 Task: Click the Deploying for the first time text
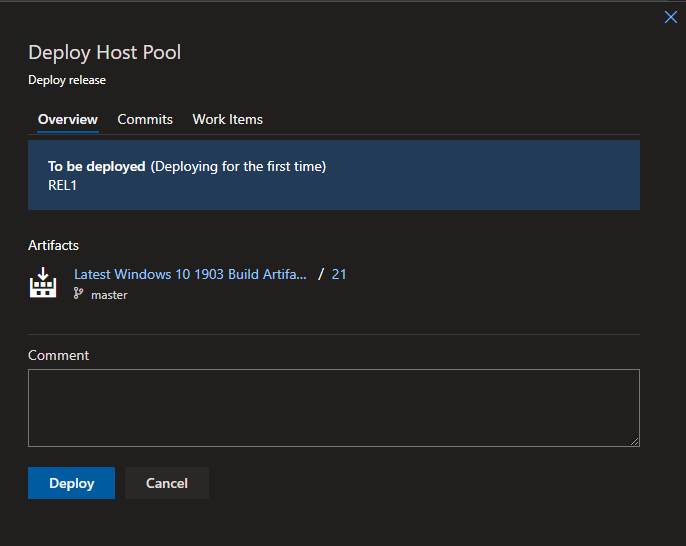point(238,167)
